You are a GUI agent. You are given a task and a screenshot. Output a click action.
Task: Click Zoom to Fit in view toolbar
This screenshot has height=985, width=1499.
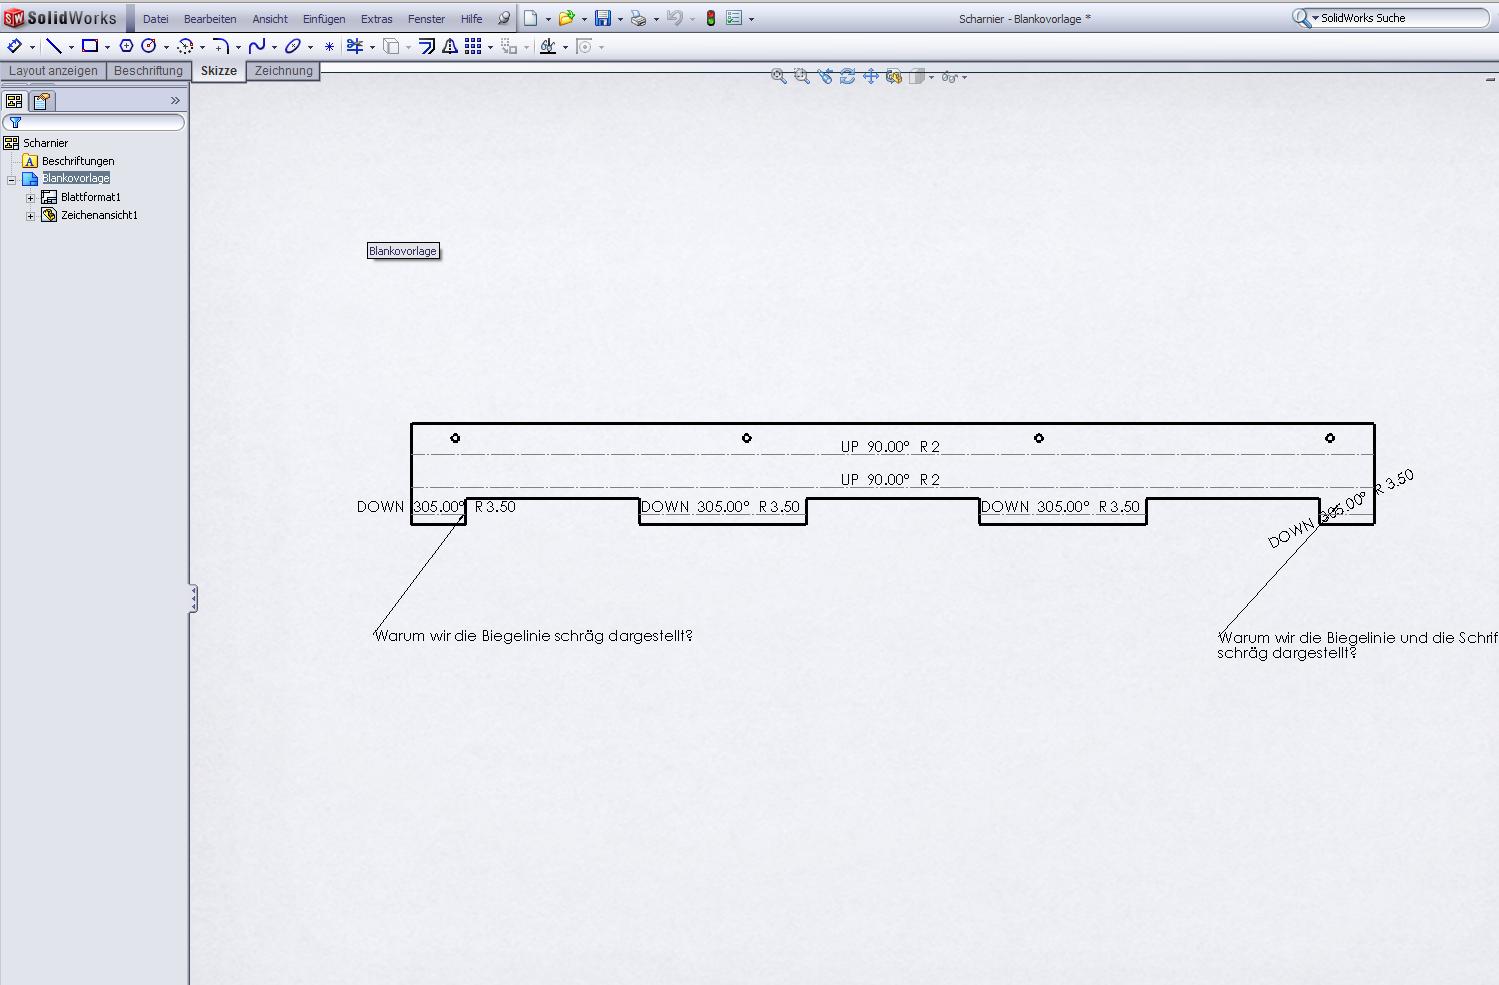pos(778,76)
